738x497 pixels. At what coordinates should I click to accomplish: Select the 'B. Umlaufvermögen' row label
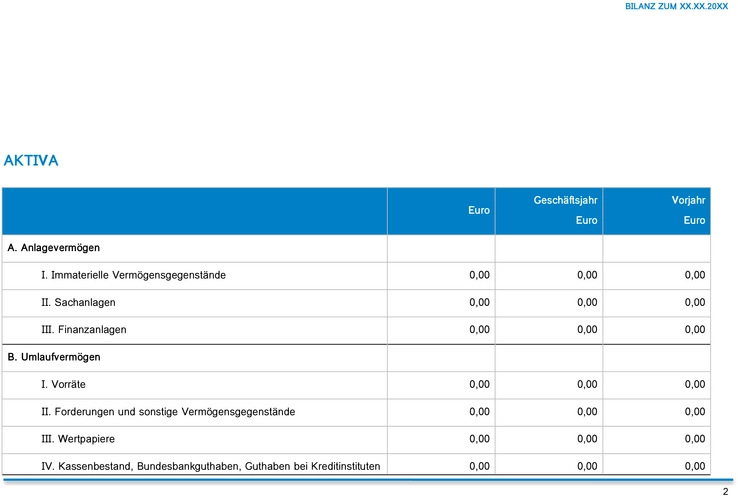54,357
